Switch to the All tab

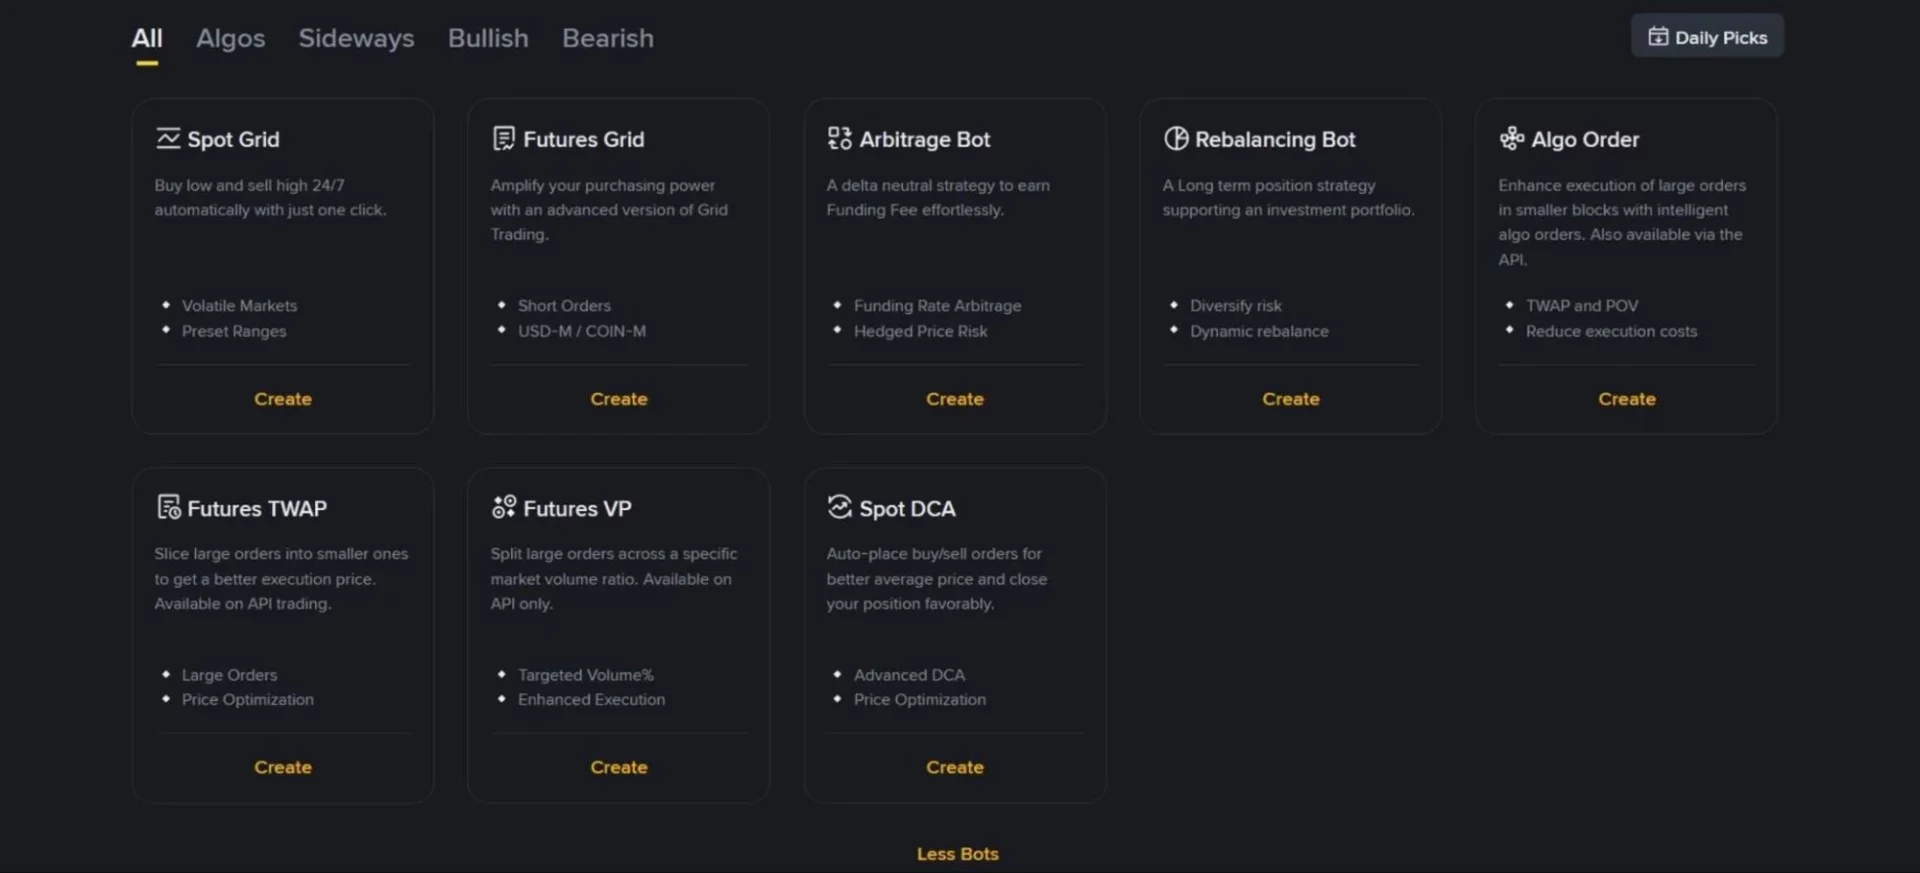click(147, 38)
